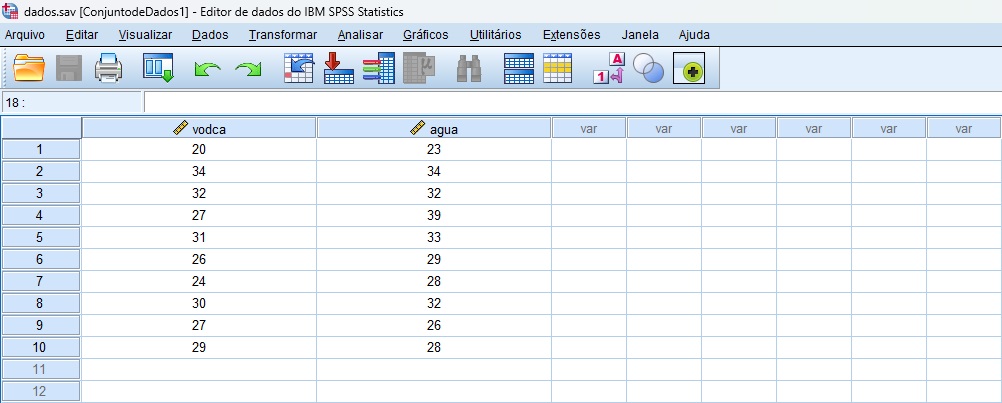Select grayed row 11 header
1002x403 pixels.
[x=40, y=369]
